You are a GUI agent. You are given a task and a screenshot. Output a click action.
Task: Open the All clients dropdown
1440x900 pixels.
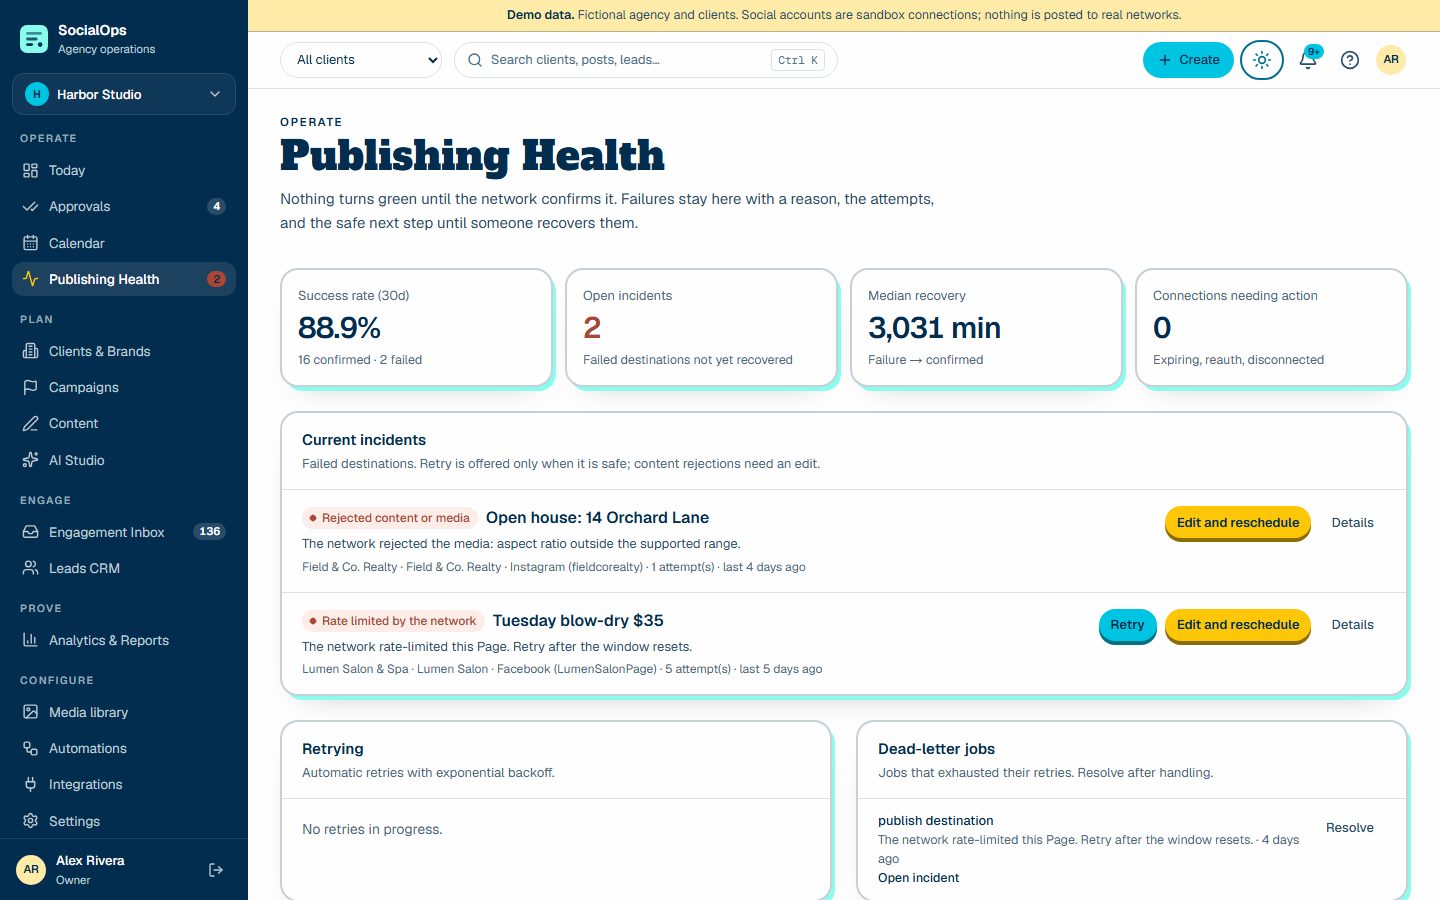[361, 60]
